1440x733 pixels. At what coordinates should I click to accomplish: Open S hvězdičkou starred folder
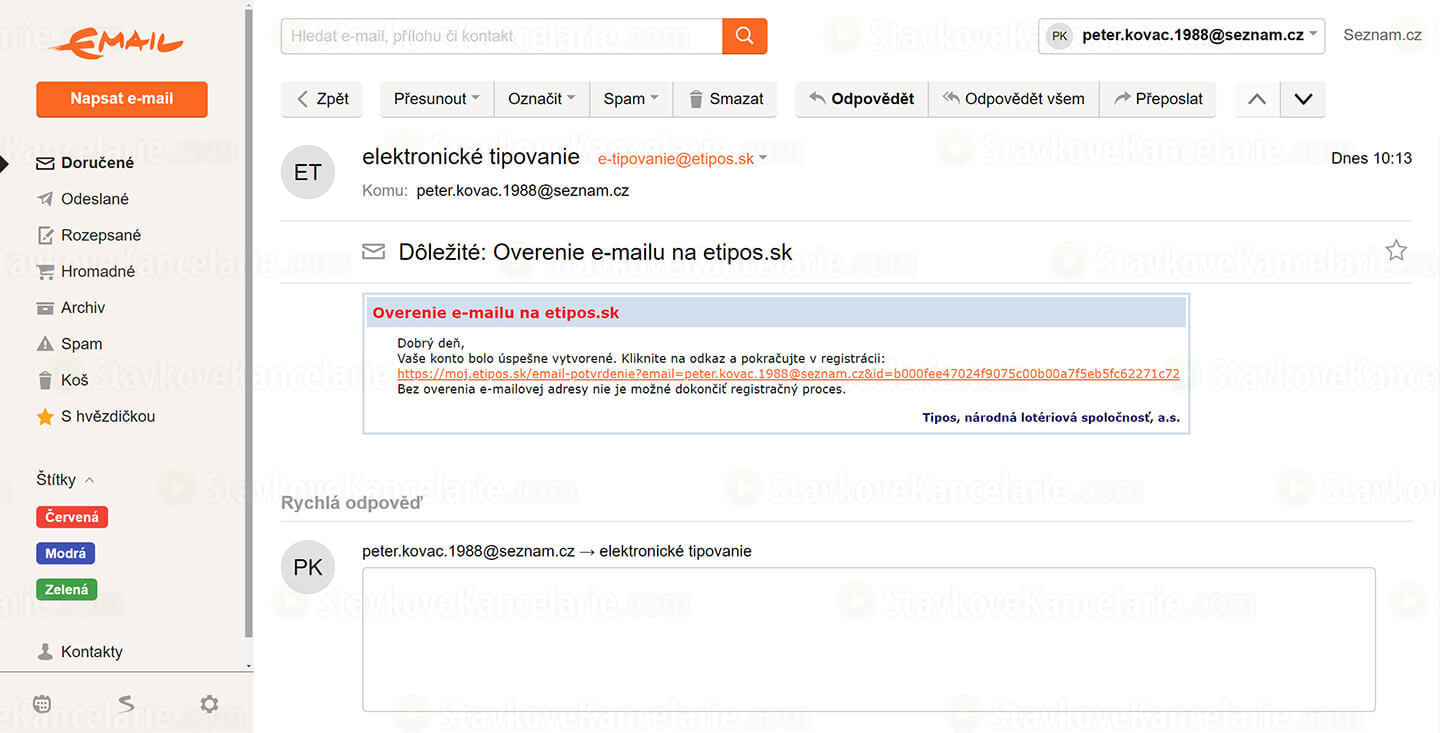point(108,416)
